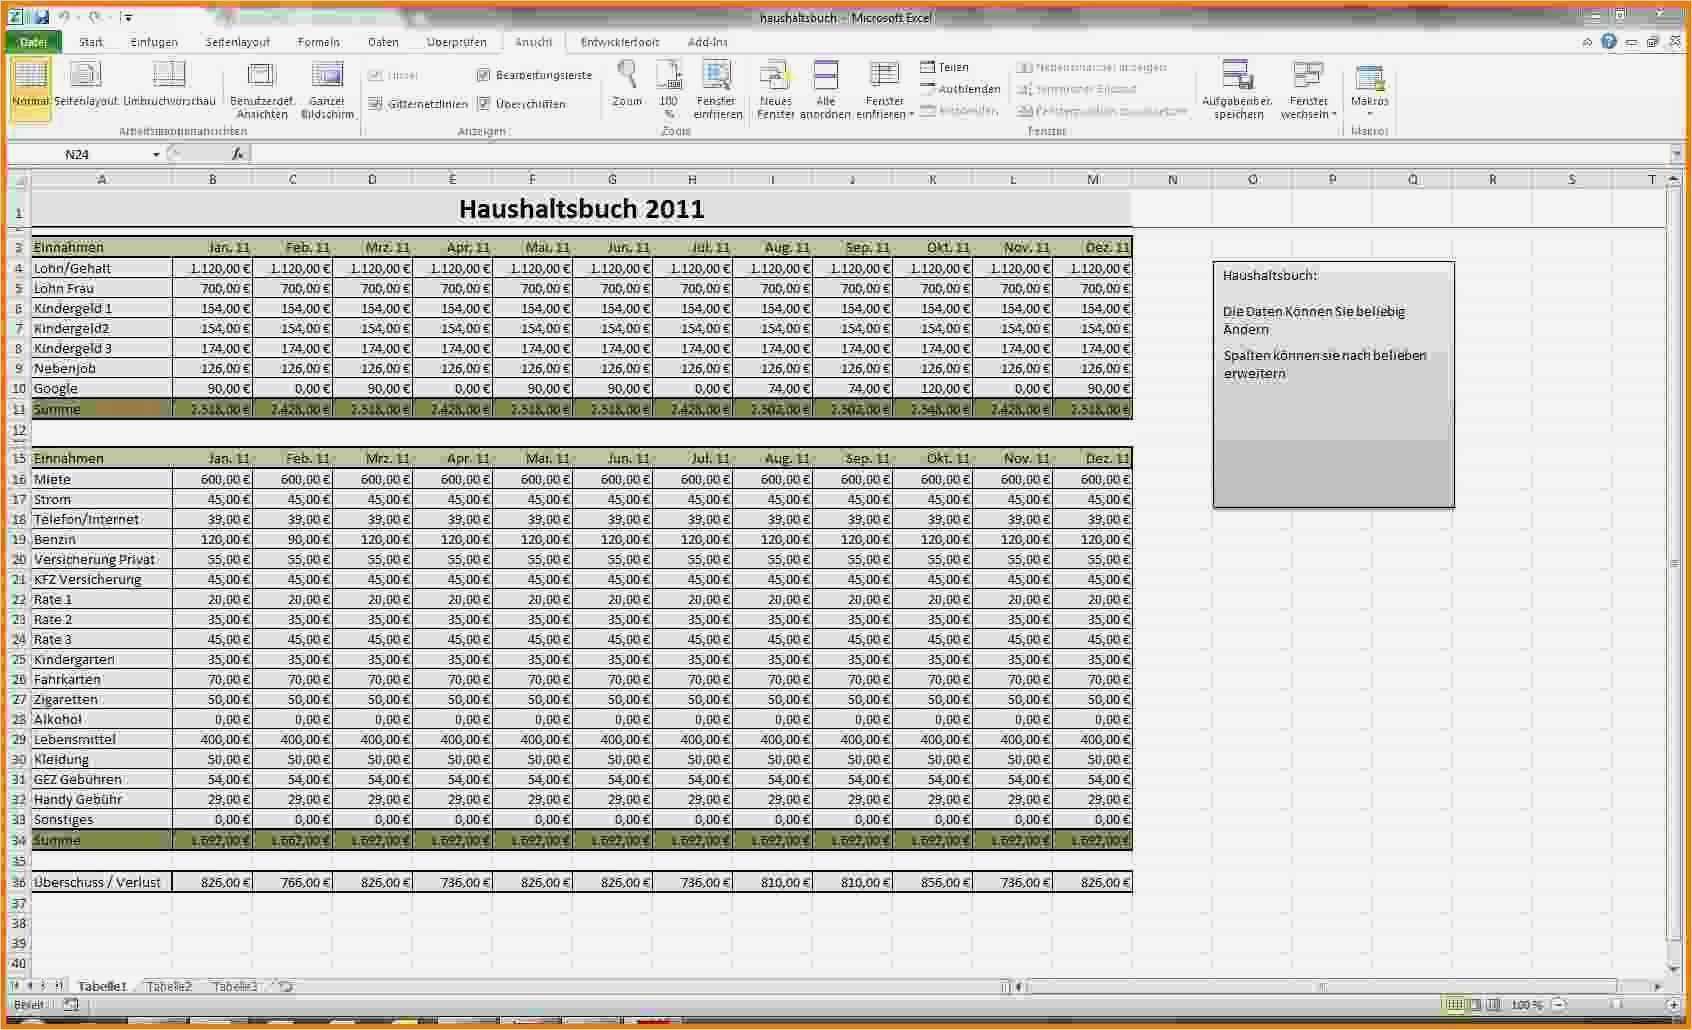This screenshot has width=1692, height=1030.
Task: Switch to the Daten ribbon tab
Action: pos(383,42)
